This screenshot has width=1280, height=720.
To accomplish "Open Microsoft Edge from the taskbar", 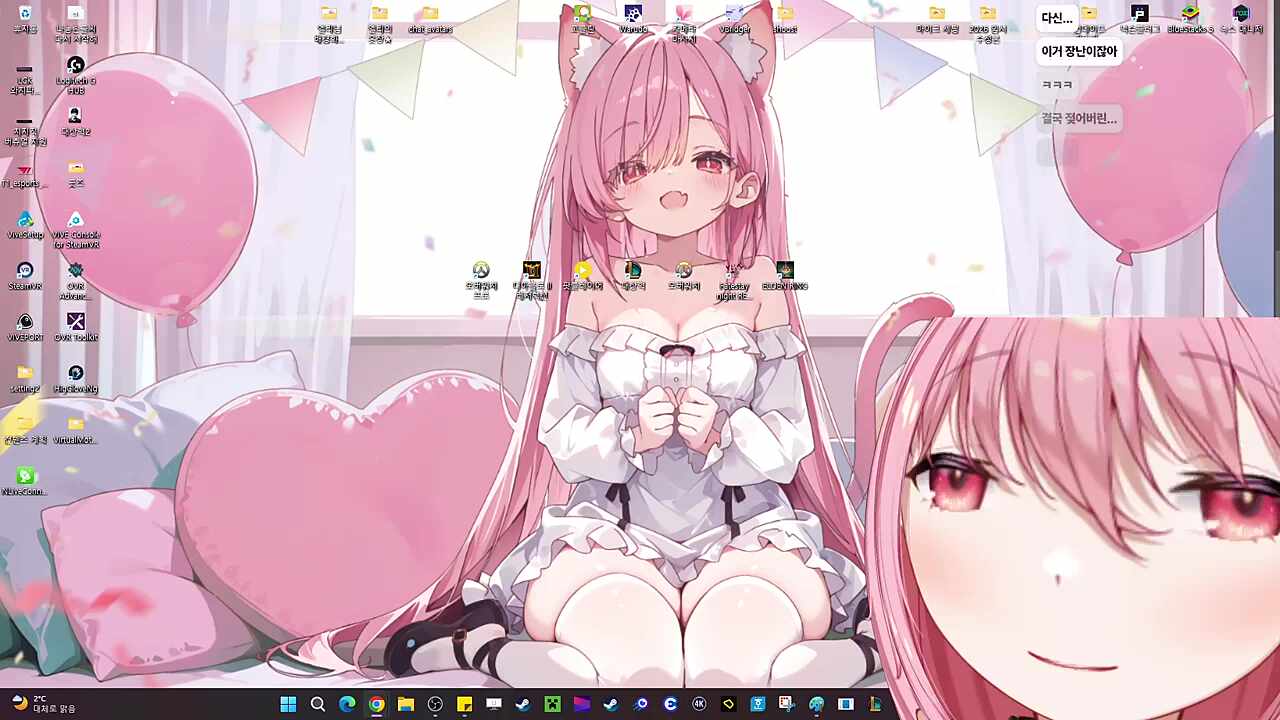I will pyautogui.click(x=347, y=704).
